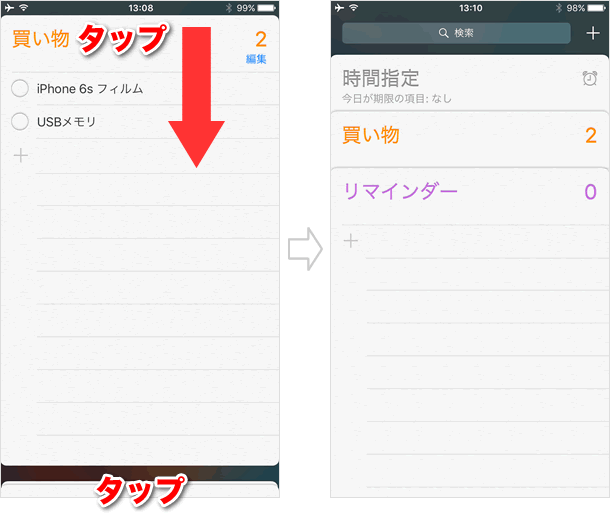Tap the search magnifier icon
This screenshot has width=610, height=513.
[x=443, y=33]
